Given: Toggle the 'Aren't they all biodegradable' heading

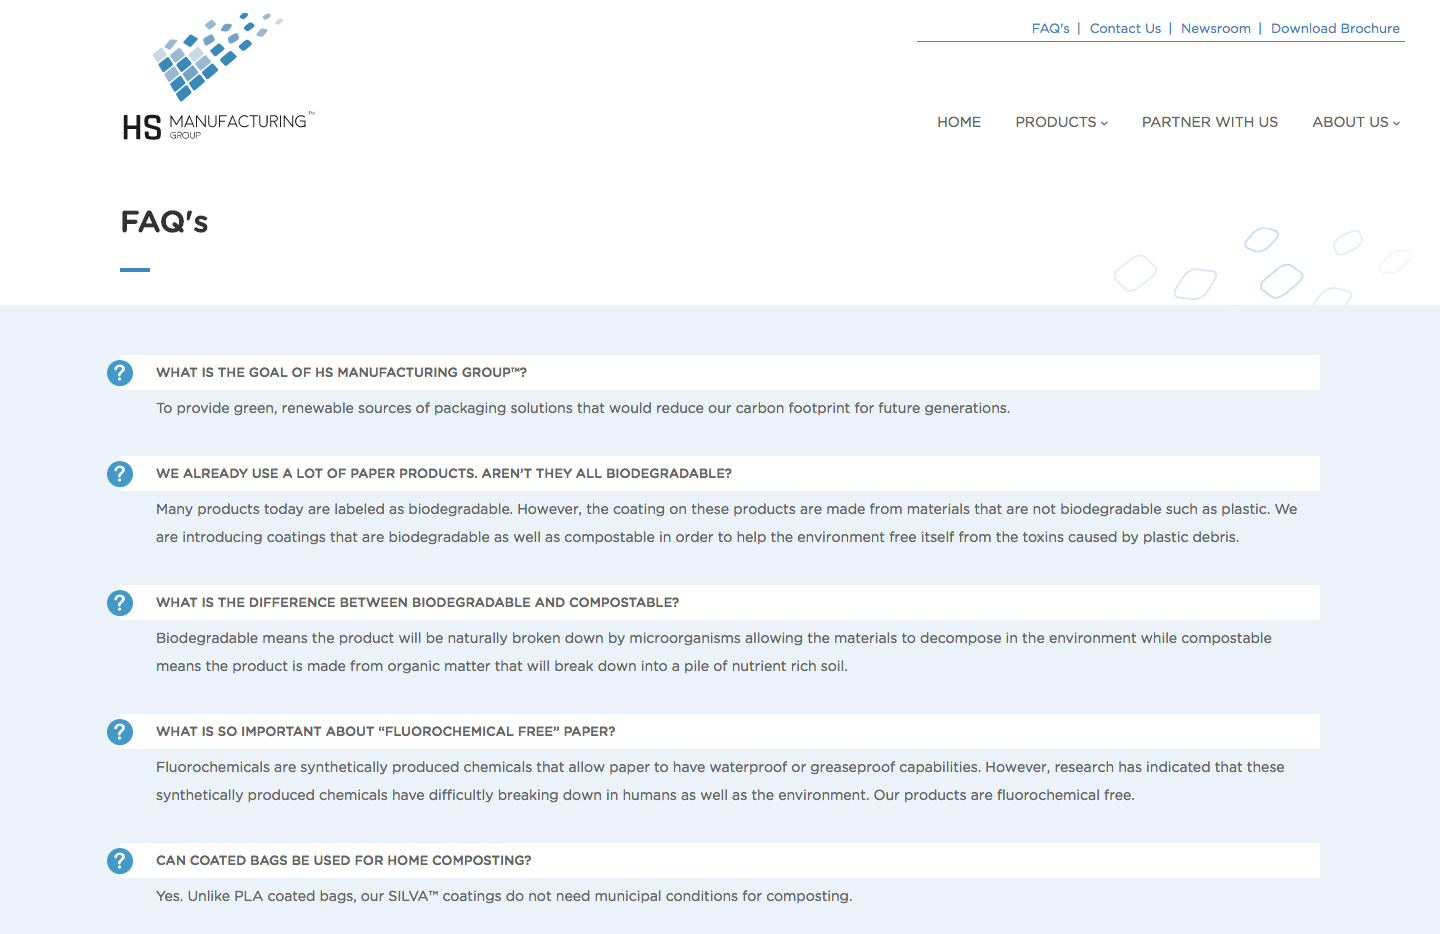Looking at the screenshot, I should pos(443,474).
